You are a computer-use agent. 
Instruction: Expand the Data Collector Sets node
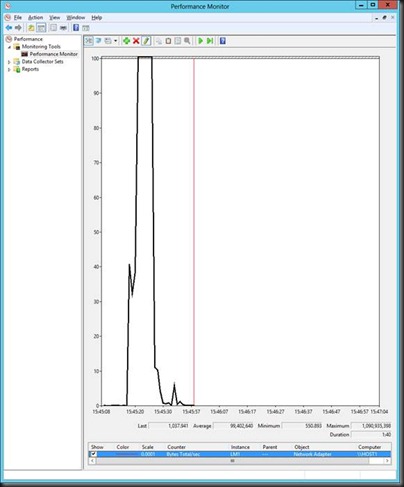point(9,62)
